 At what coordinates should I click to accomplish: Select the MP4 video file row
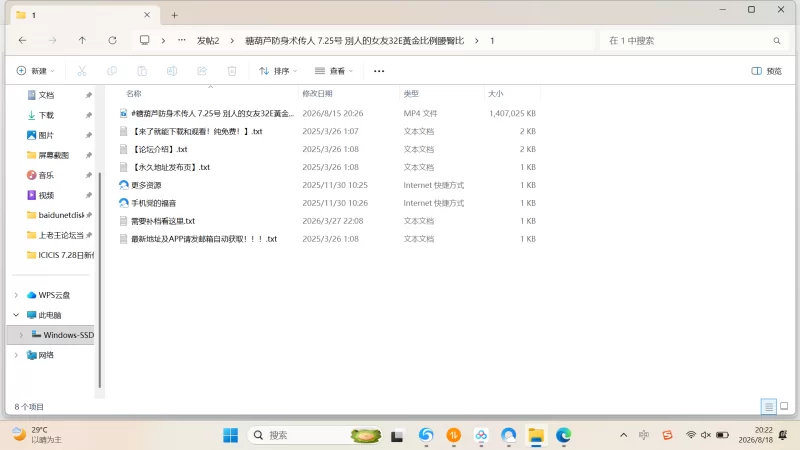pos(328,113)
